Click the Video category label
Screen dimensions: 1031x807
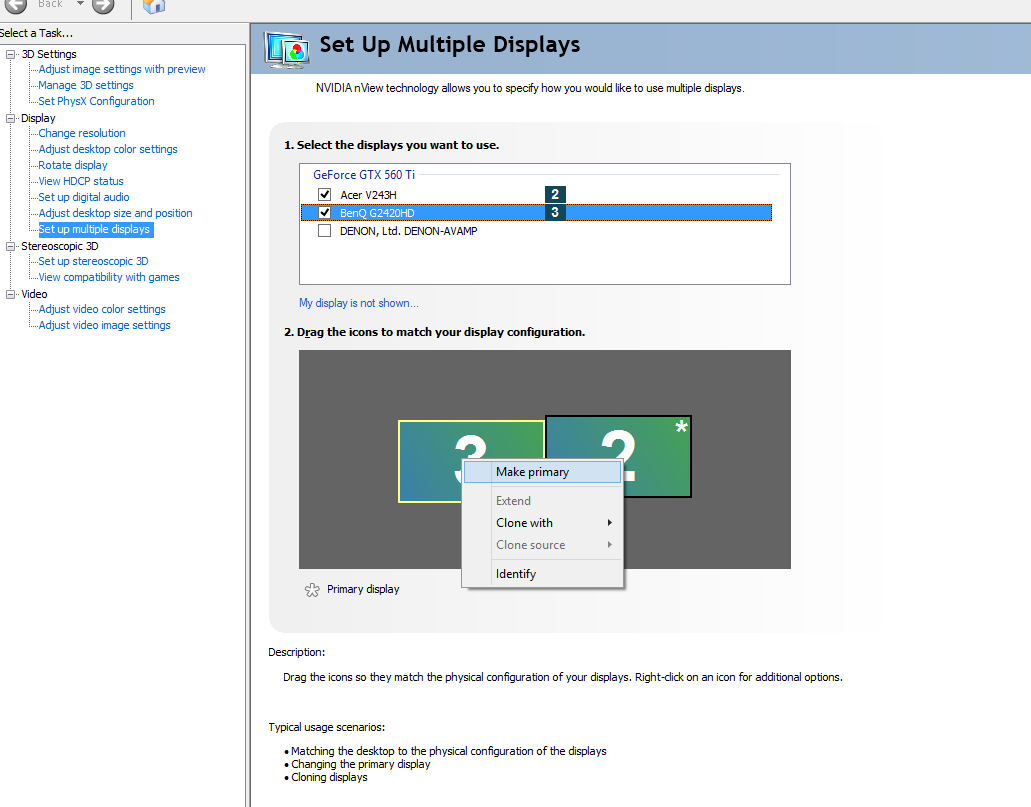coord(34,294)
